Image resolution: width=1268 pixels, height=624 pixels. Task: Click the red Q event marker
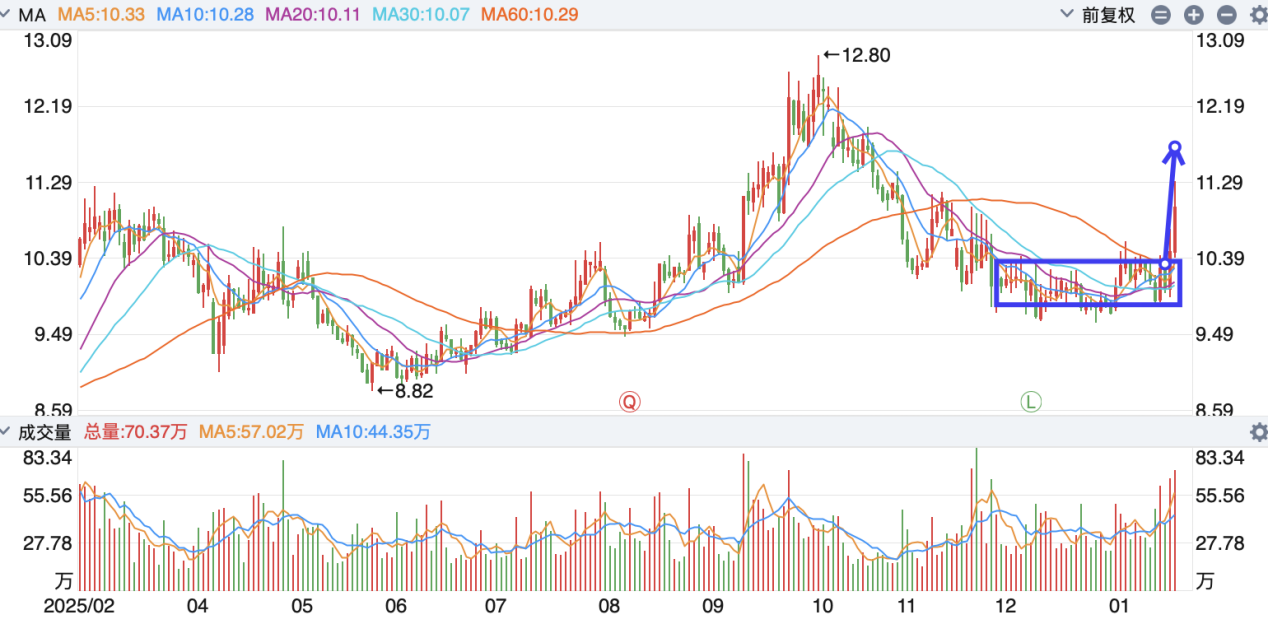629,401
